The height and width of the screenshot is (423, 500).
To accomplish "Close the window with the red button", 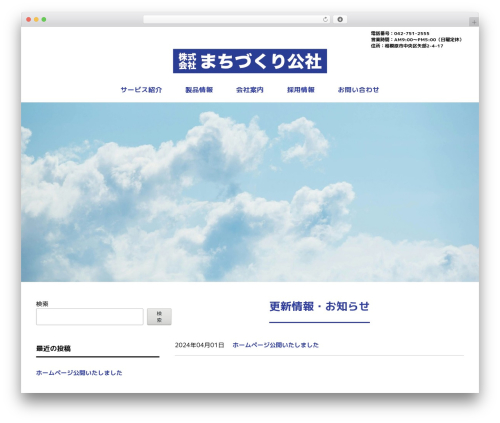I will (x=29, y=20).
